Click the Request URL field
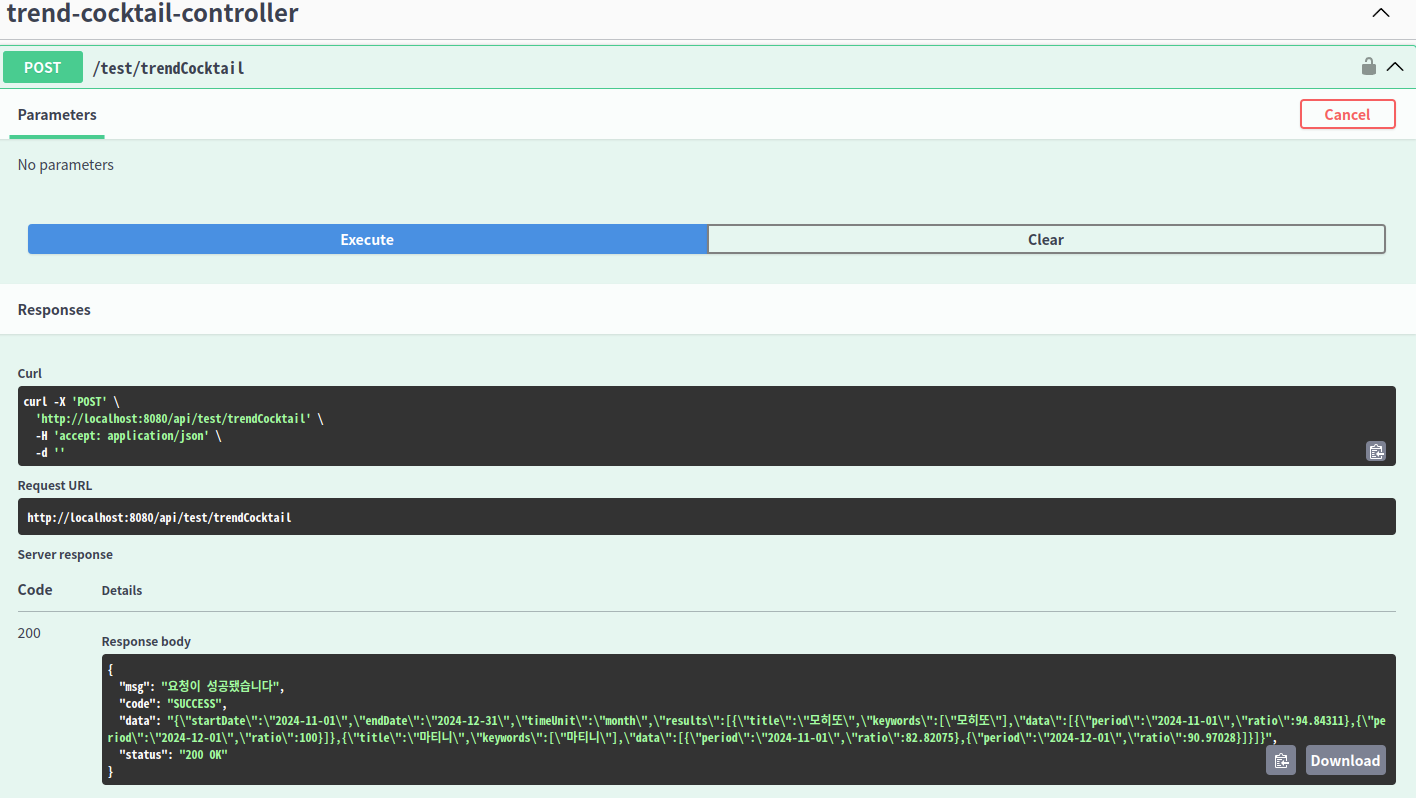The image size is (1416, 798). point(707,517)
